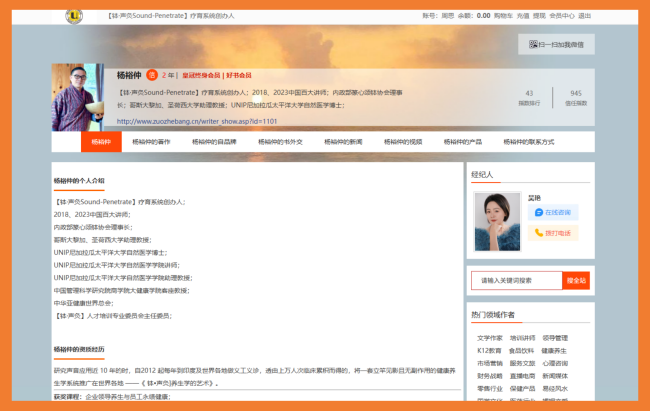
Task: Open the 会员中心 link
Action: pos(562,16)
